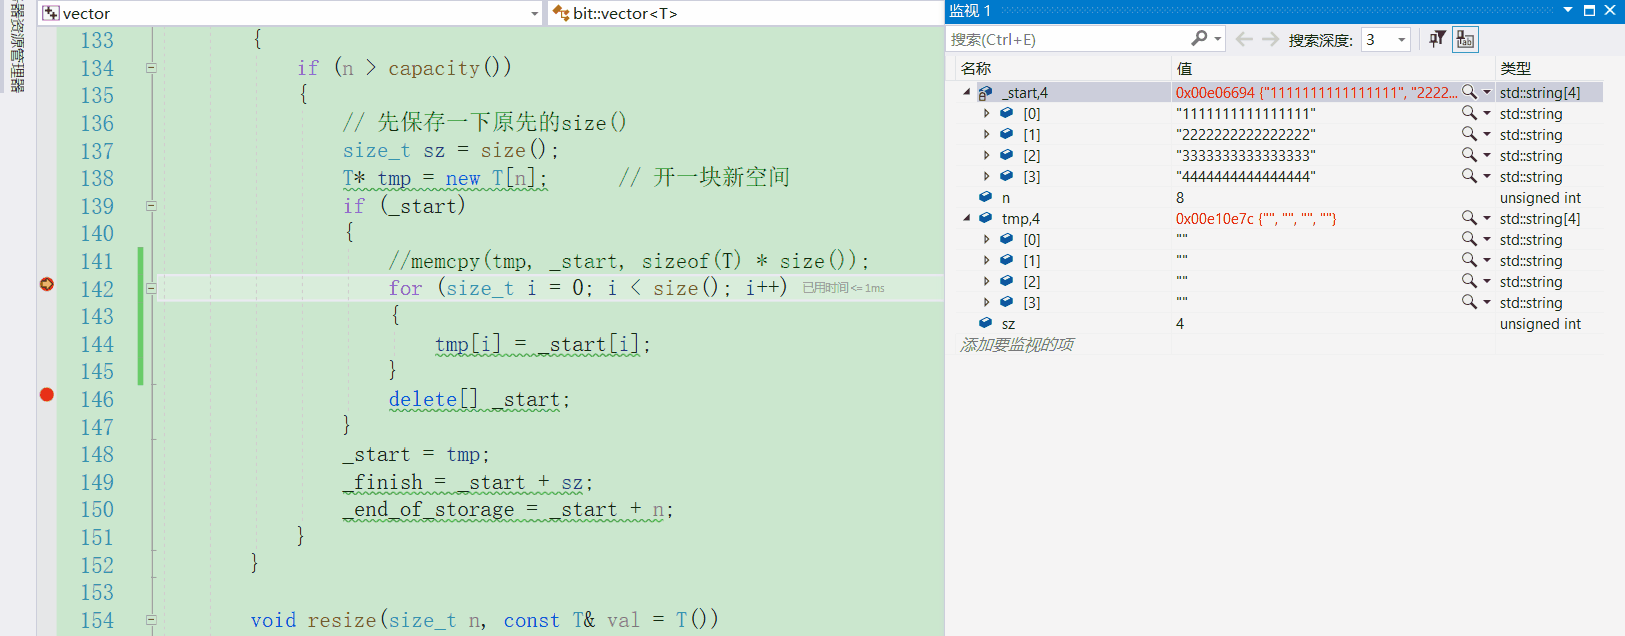This screenshot has height=636, width=1625.
Task: Collapse the tmp,4 watch node
Action: [x=966, y=218]
